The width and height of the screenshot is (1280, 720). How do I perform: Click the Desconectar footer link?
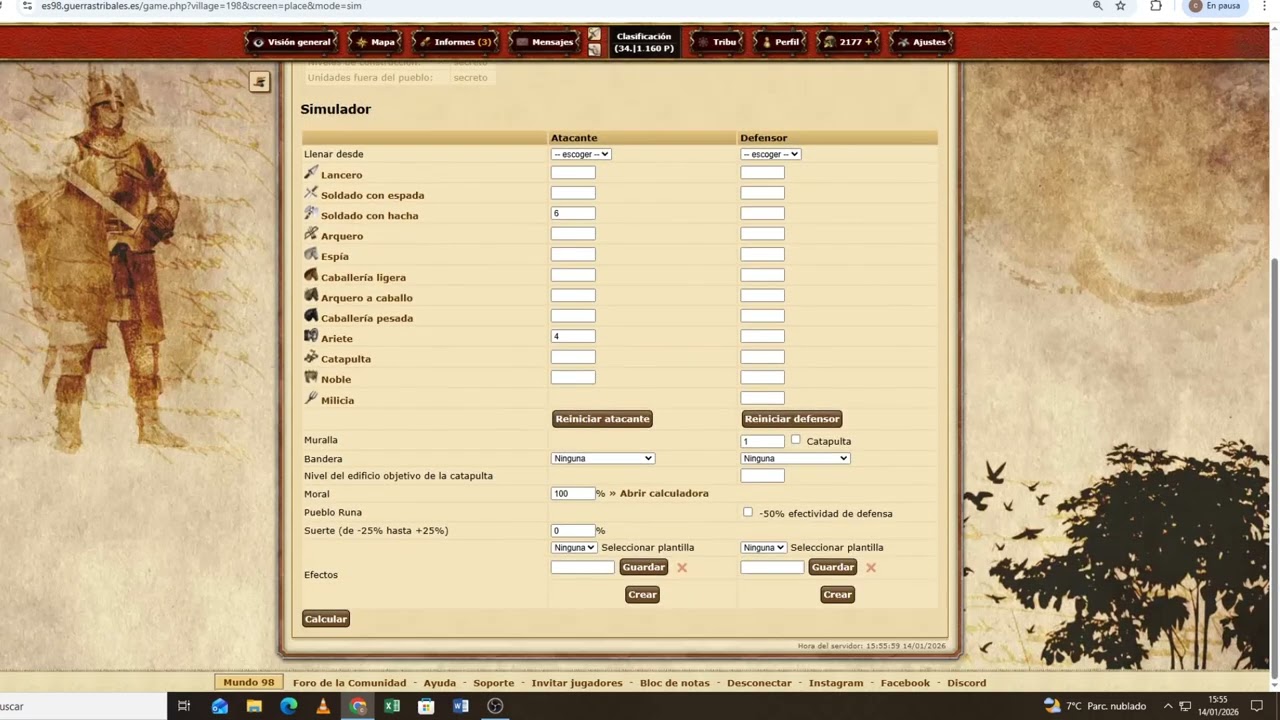[x=759, y=683]
